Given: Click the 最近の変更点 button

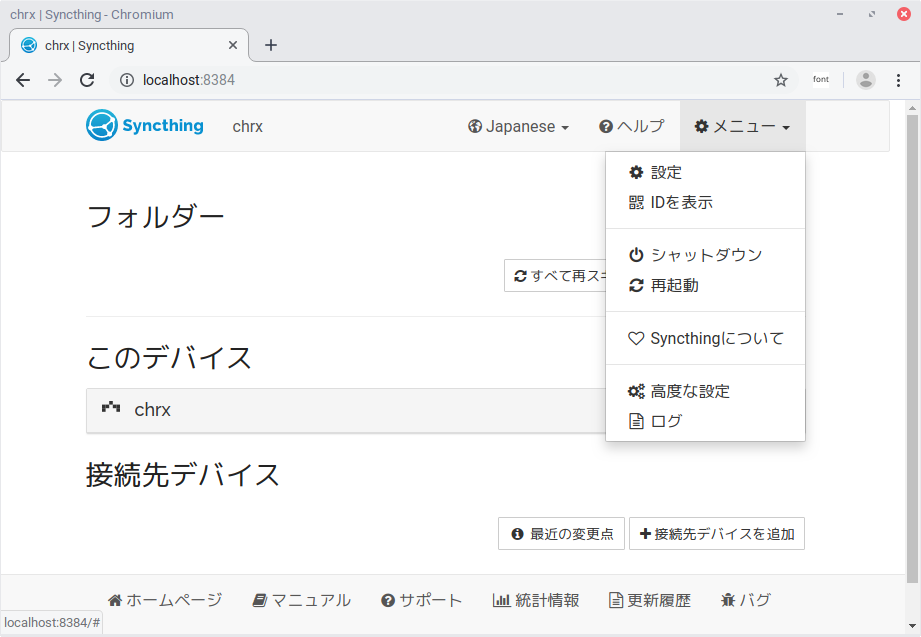Looking at the screenshot, I should pyautogui.click(x=561, y=534).
